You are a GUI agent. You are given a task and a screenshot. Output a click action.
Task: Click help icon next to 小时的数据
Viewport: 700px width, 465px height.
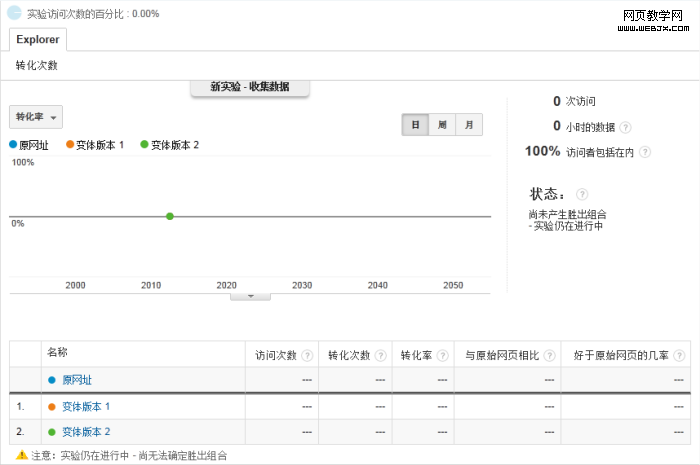[625, 127]
